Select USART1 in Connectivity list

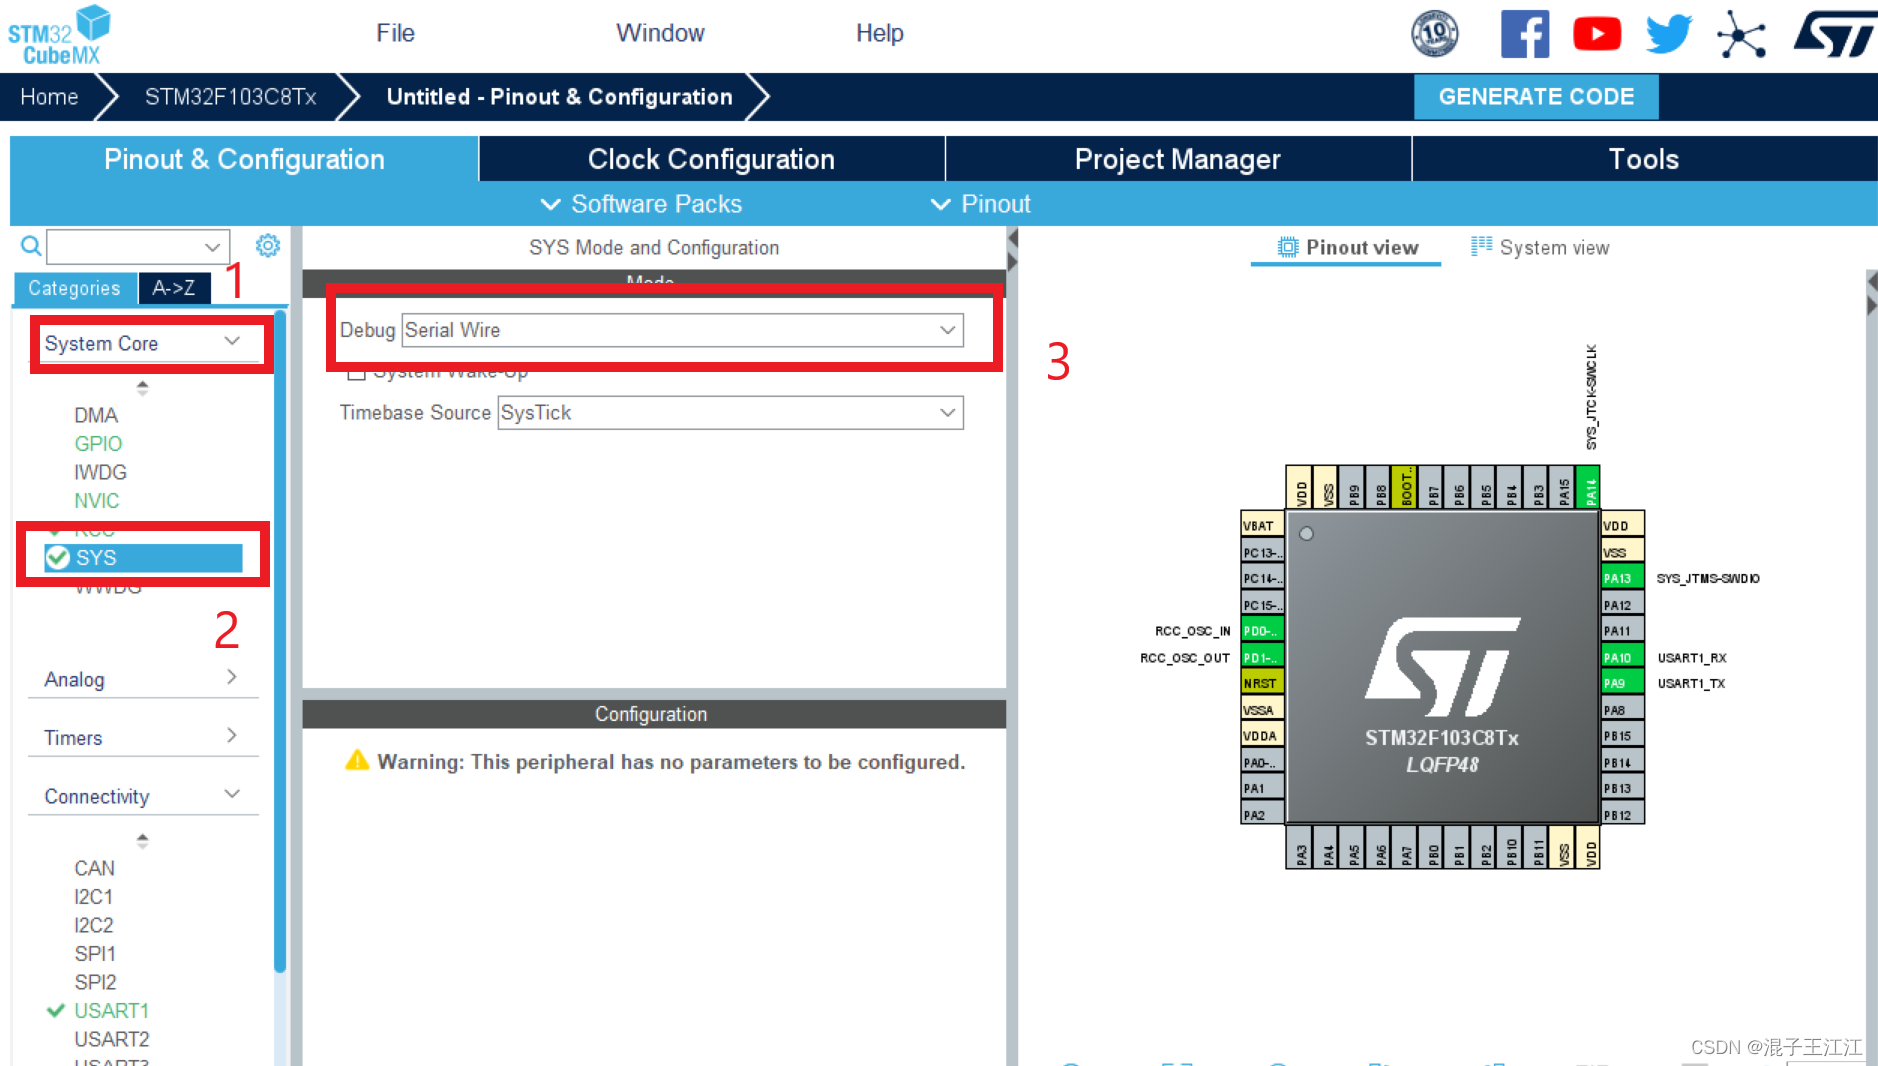coord(111,1011)
